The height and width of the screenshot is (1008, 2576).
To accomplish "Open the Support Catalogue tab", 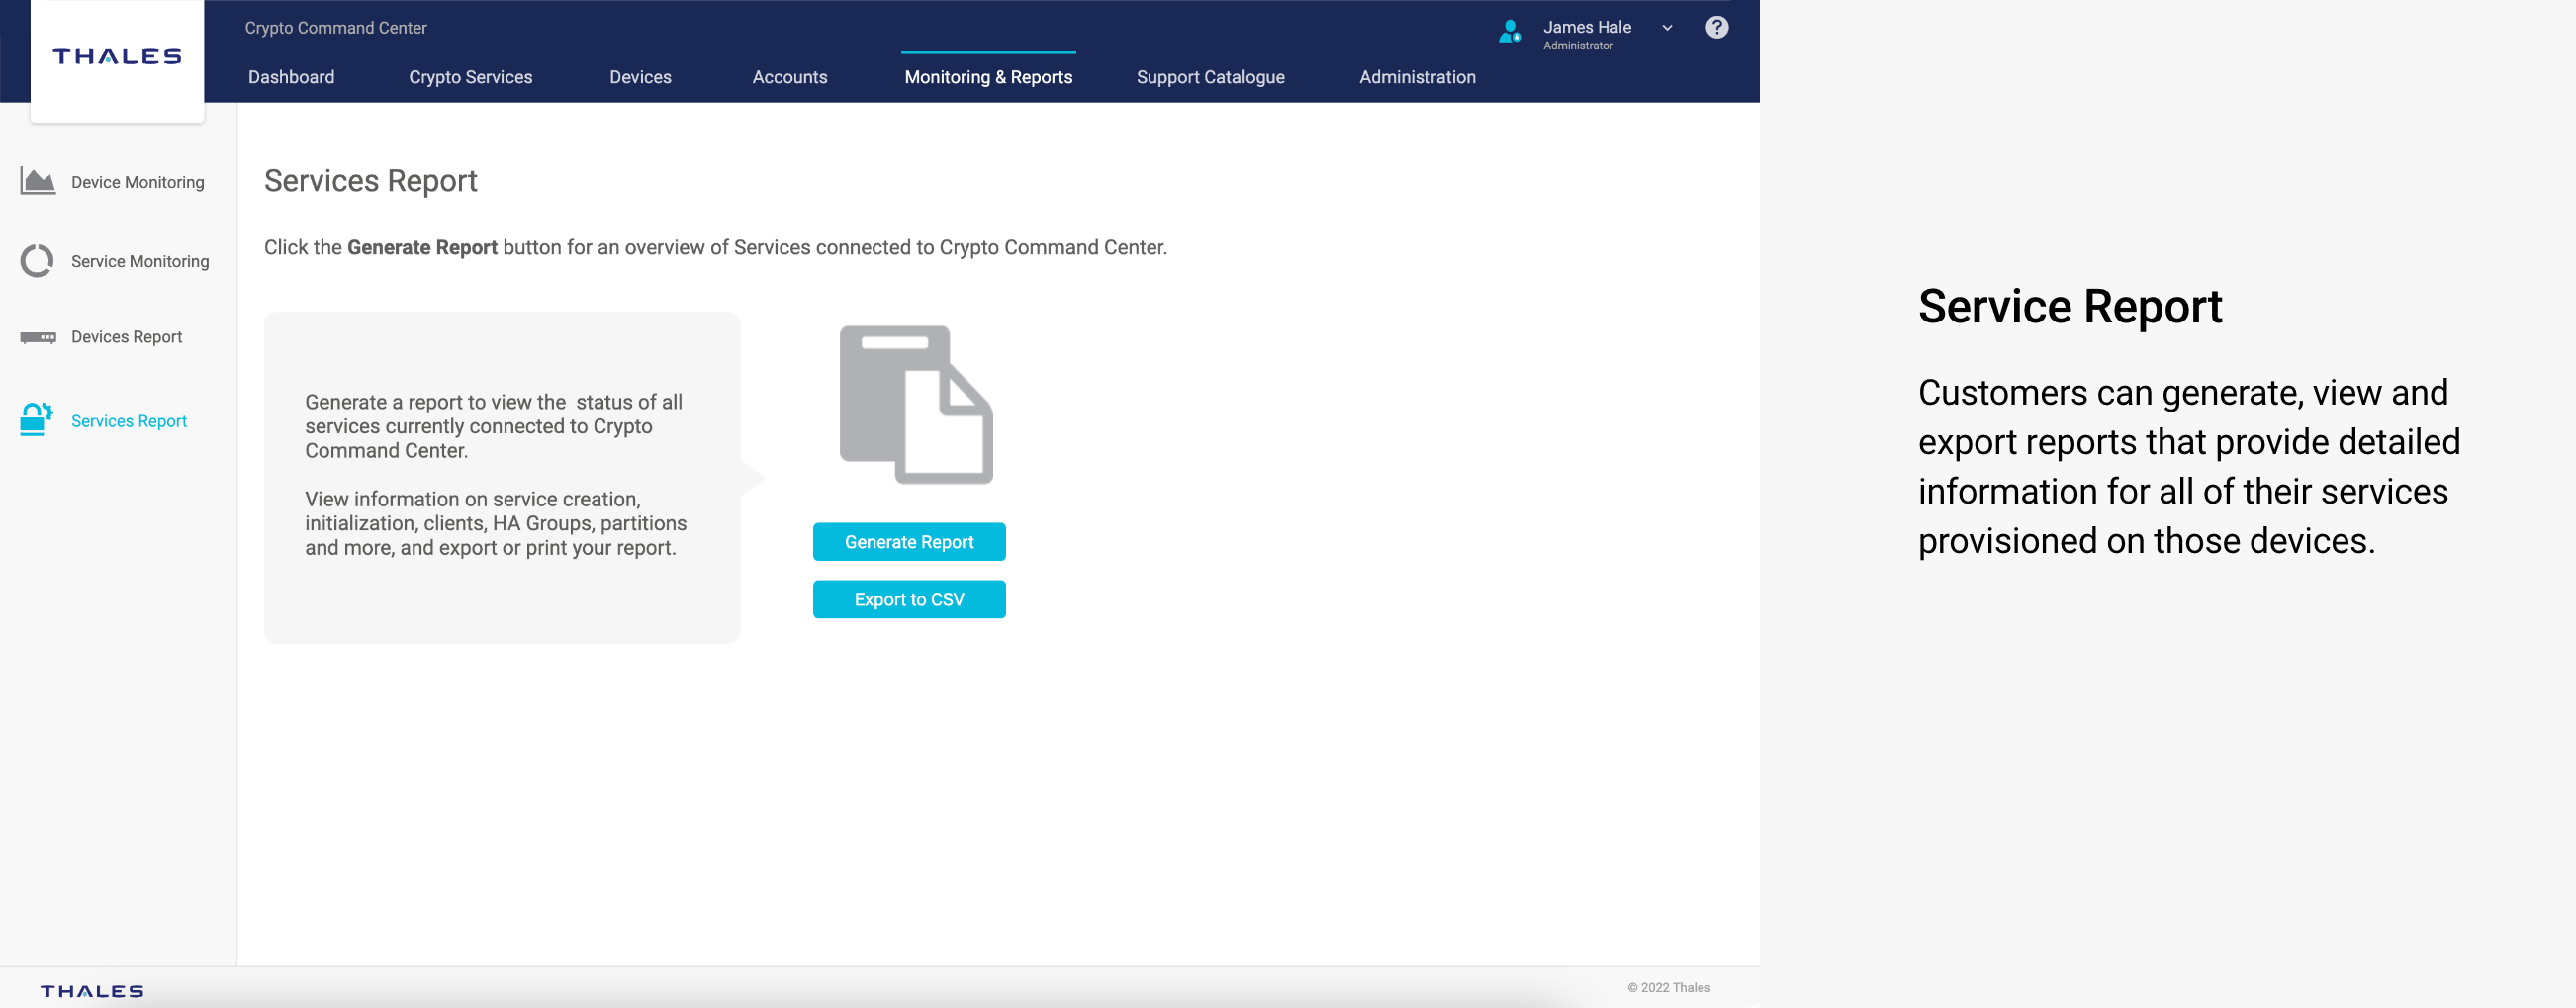I will click(1210, 77).
